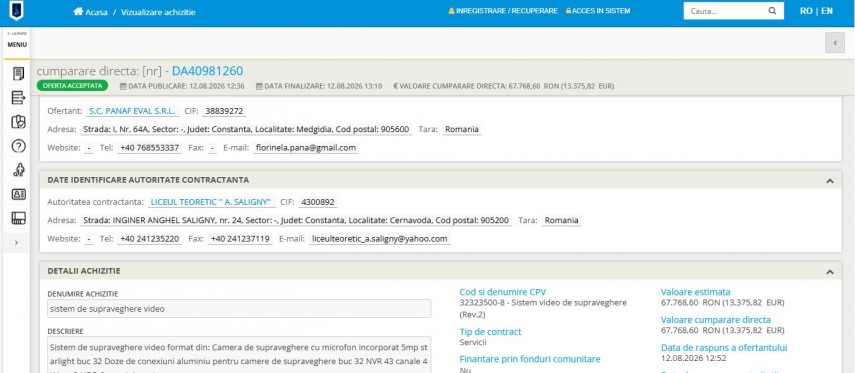855x373 pixels.
Task: Select the fax number +40 241237119
Action: pyautogui.click(x=240, y=239)
